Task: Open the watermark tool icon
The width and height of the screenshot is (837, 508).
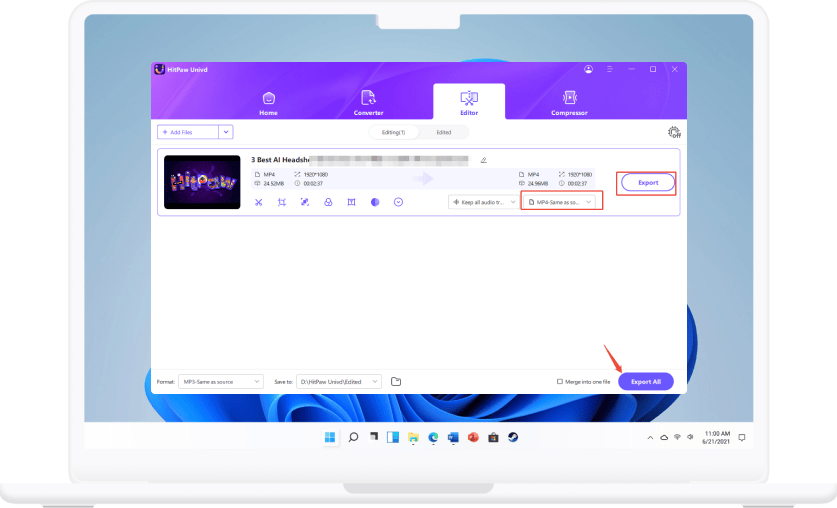Action: coord(328,202)
